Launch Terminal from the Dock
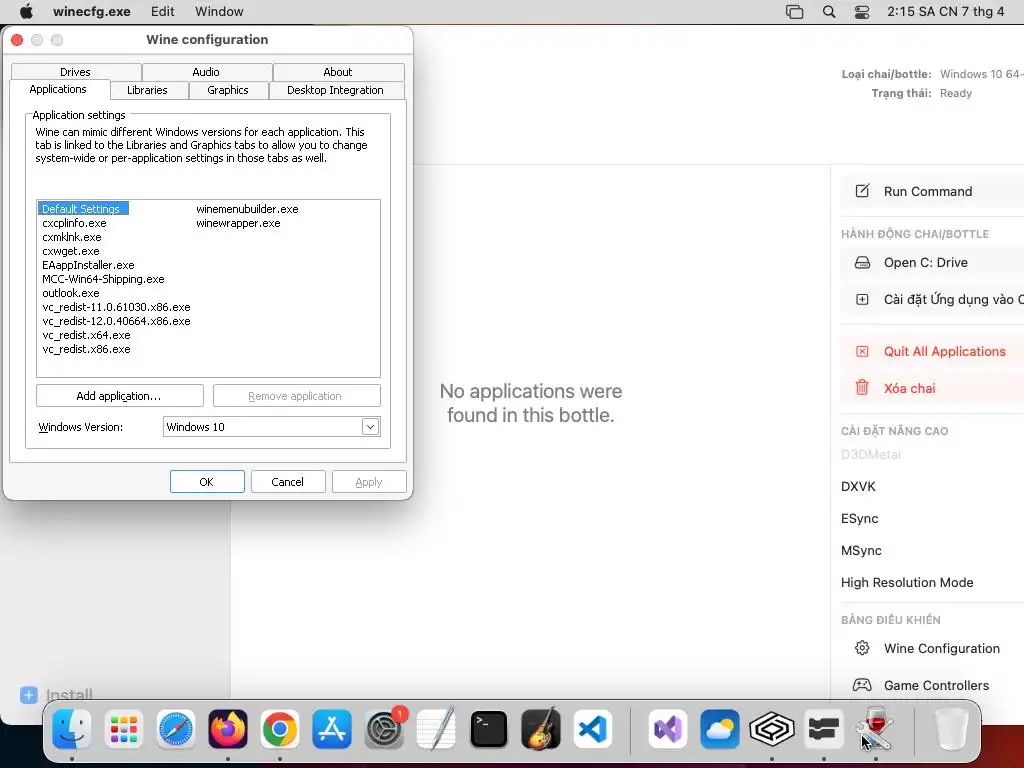 (x=488, y=729)
